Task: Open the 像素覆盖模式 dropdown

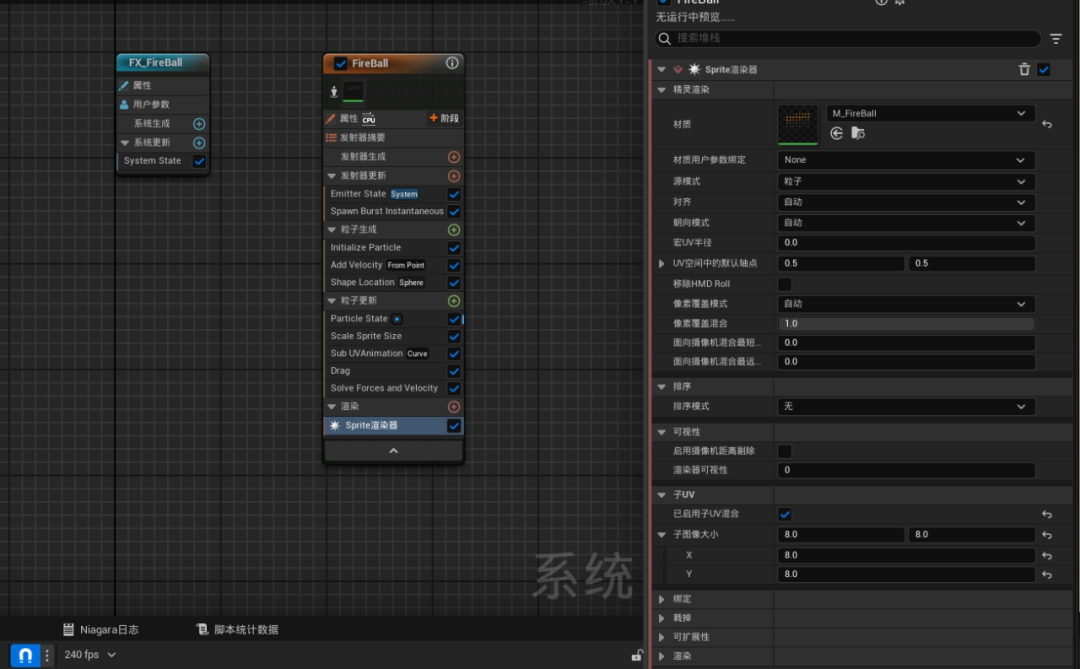Action: tap(906, 304)
